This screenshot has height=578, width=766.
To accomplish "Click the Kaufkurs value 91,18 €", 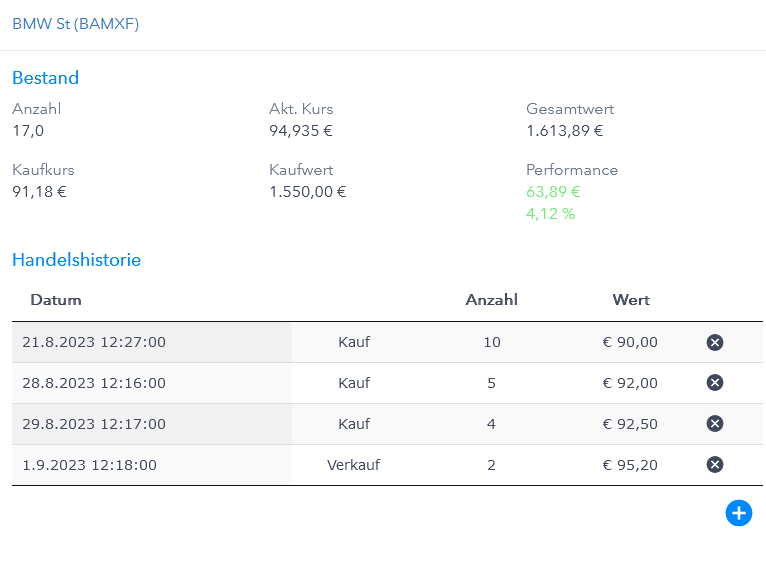I will coord(39,192).
